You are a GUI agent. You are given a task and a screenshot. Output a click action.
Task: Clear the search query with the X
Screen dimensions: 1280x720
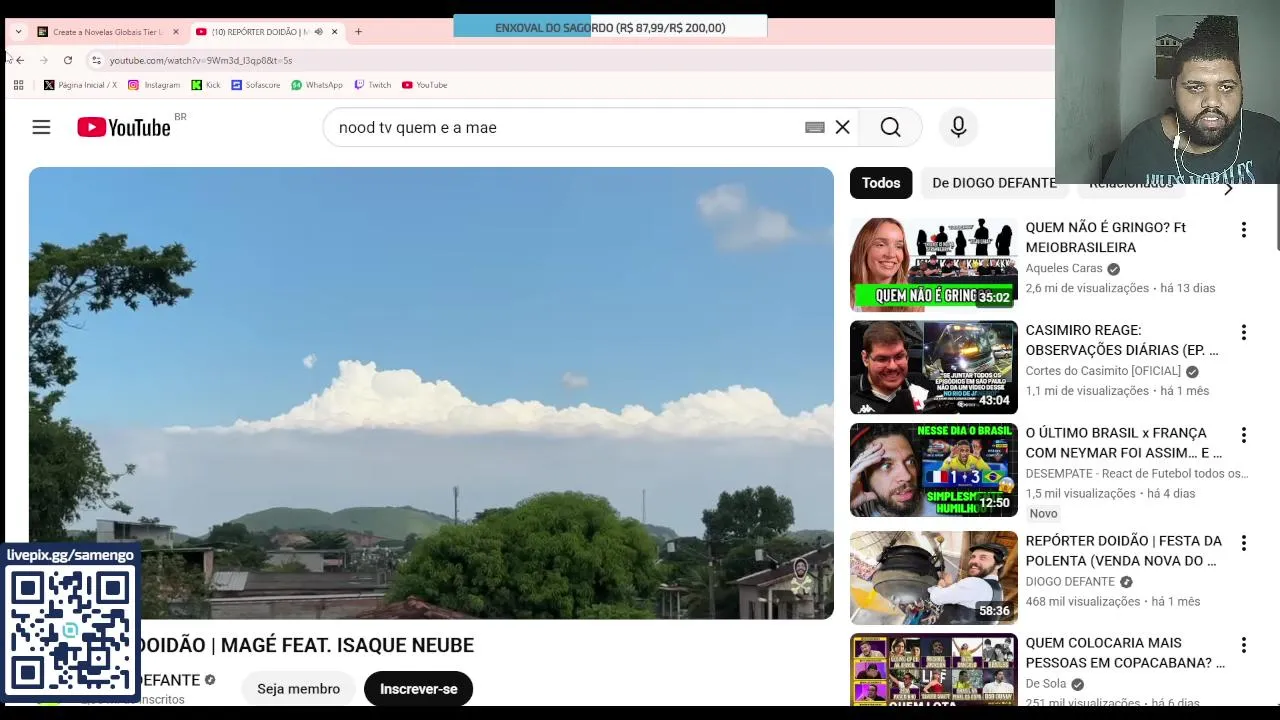tap(843, 127)
